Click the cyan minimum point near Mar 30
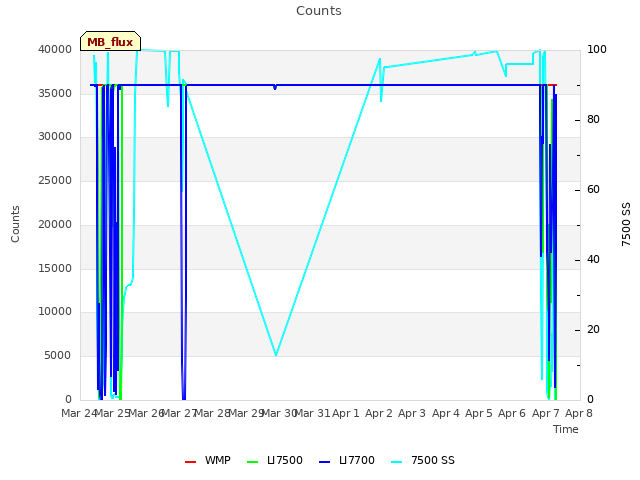This screenshot has height=480, width=640. [x=276, y=355]
